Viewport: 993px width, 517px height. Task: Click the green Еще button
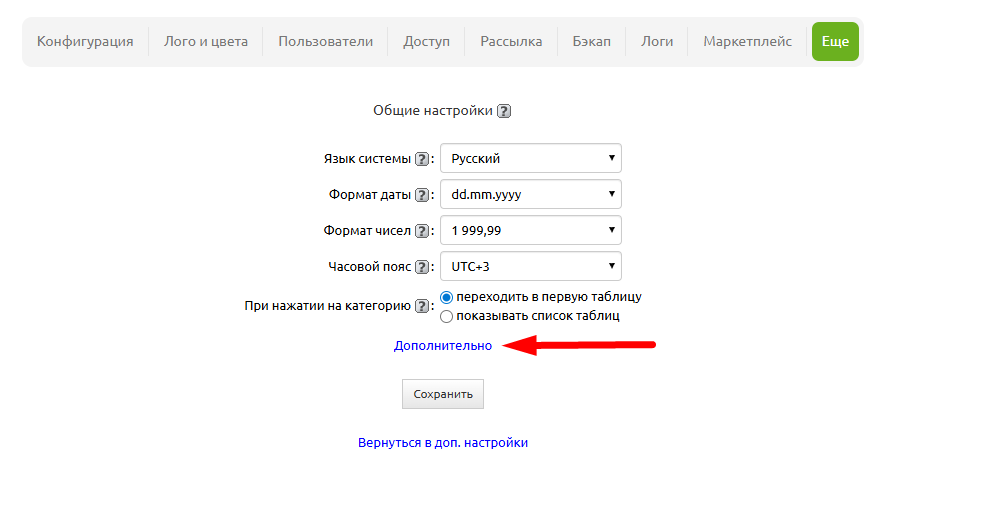835,41
